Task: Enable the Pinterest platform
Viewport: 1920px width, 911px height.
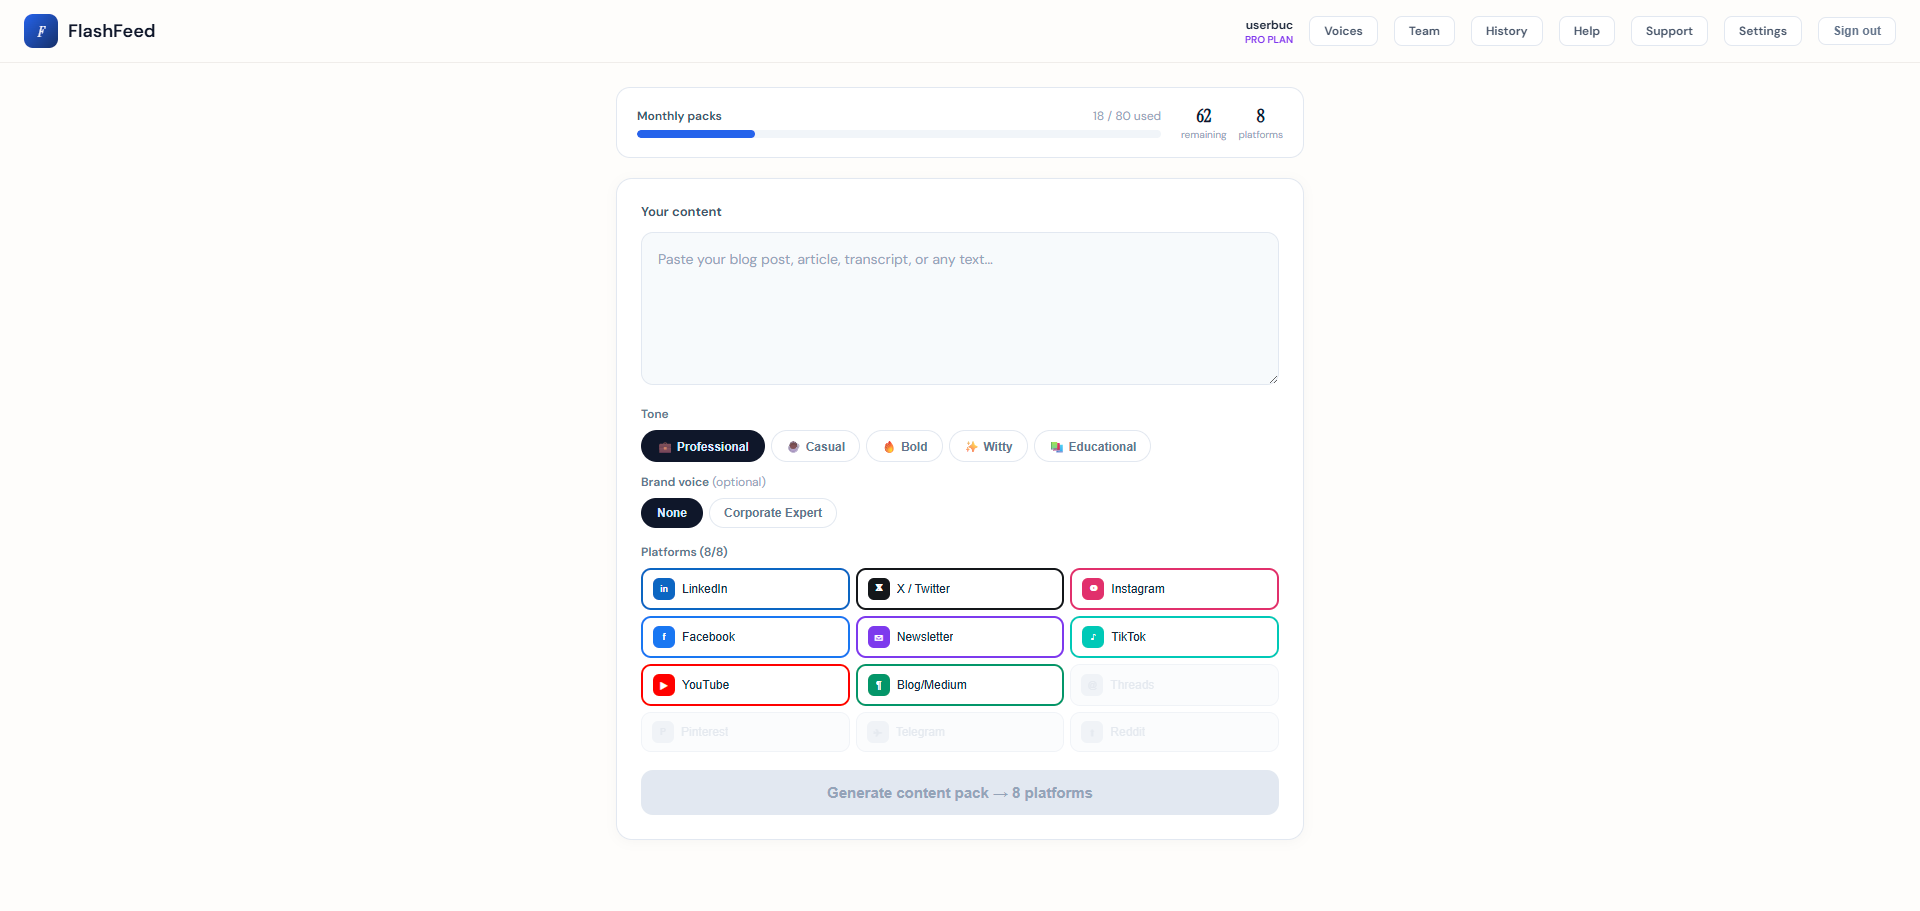Action: coord(745,731)
